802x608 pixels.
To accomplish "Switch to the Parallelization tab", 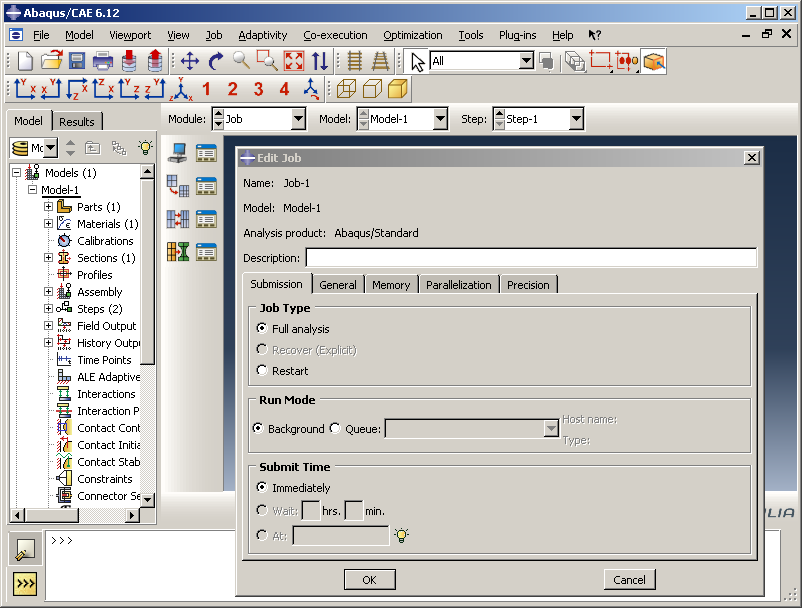I will coord(458,285).
